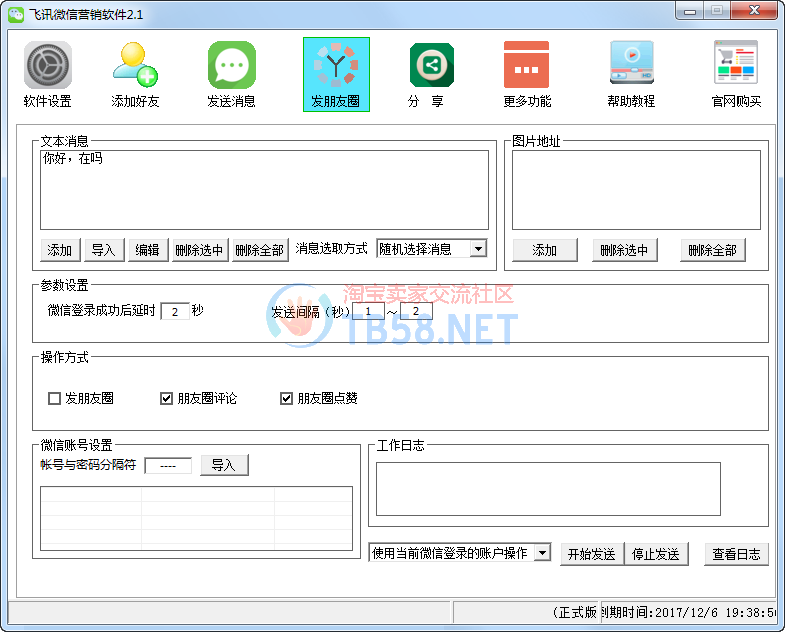The image size is (785, 632).
Task: Open 软件设置 gear icon
Action: click(48, 65)
